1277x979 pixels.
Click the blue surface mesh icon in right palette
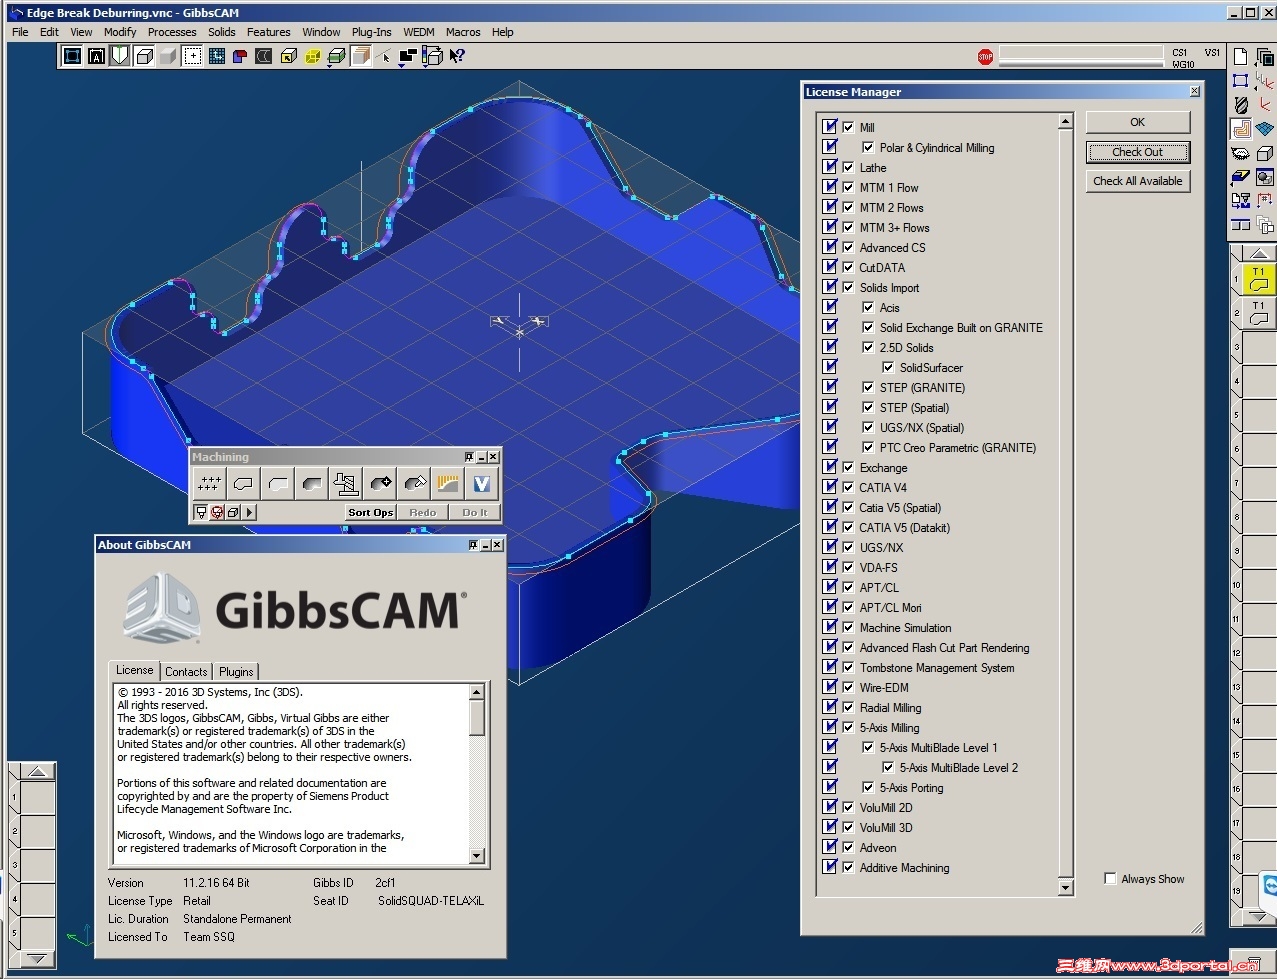tap(1265, 129)
